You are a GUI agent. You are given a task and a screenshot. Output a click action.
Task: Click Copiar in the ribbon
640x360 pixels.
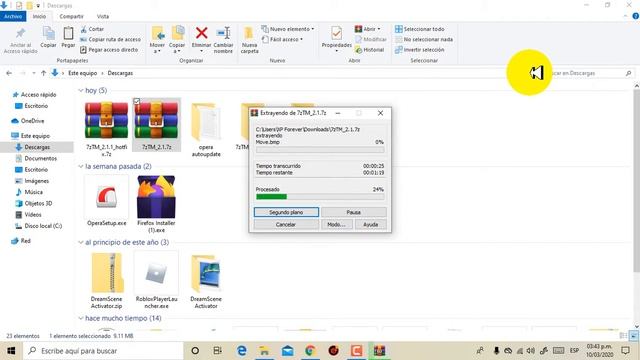(48, 37)
